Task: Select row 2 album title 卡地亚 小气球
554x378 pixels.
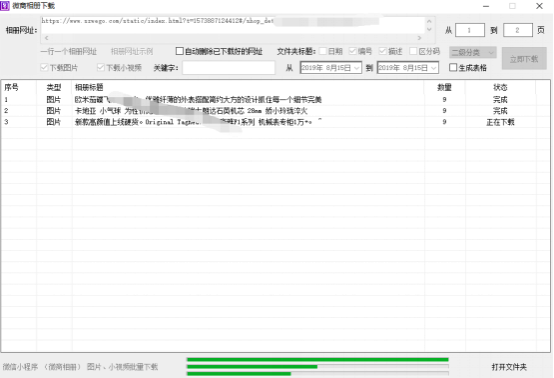Action: coord(191,111)
